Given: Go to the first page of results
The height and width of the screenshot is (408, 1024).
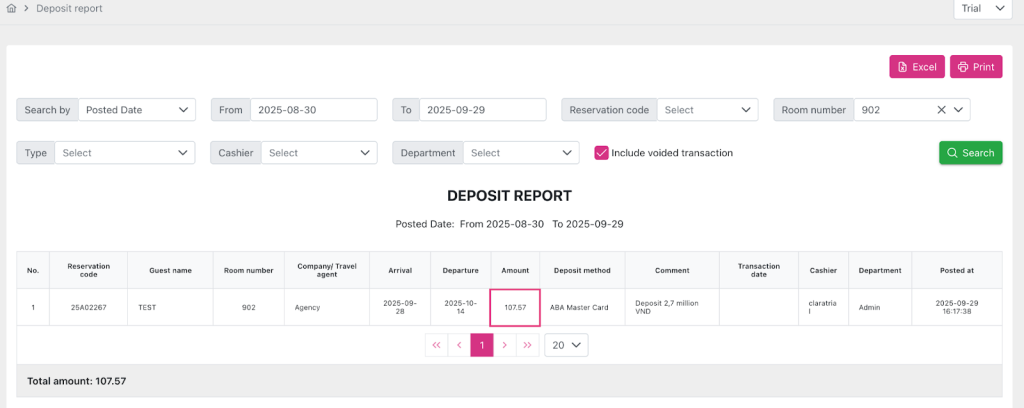Looking at the screenshot, I should coord(436,345).
